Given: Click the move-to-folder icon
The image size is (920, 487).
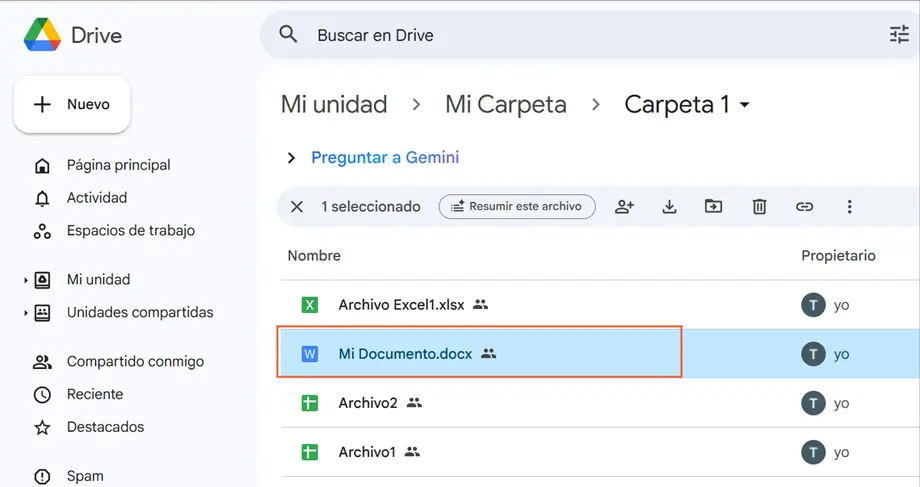Looking at the screenshot, I should (x=713, y=206).
